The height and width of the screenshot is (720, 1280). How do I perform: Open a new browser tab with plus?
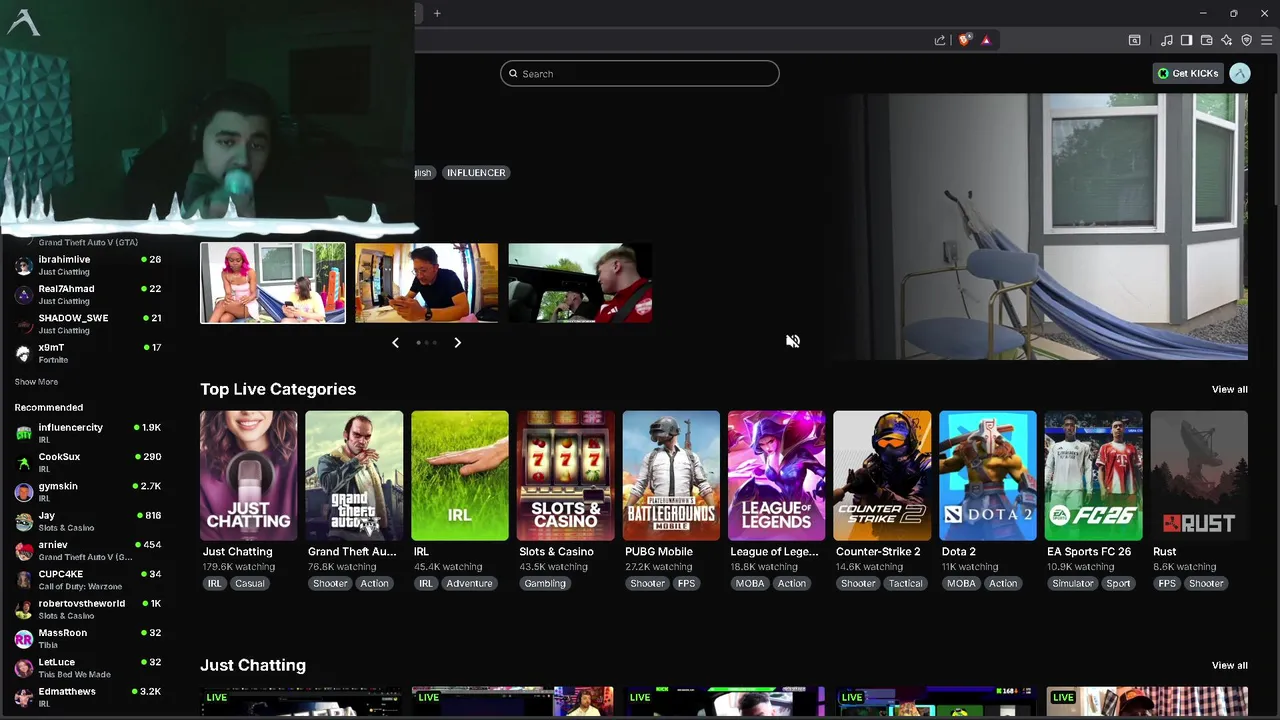[437, 13]
